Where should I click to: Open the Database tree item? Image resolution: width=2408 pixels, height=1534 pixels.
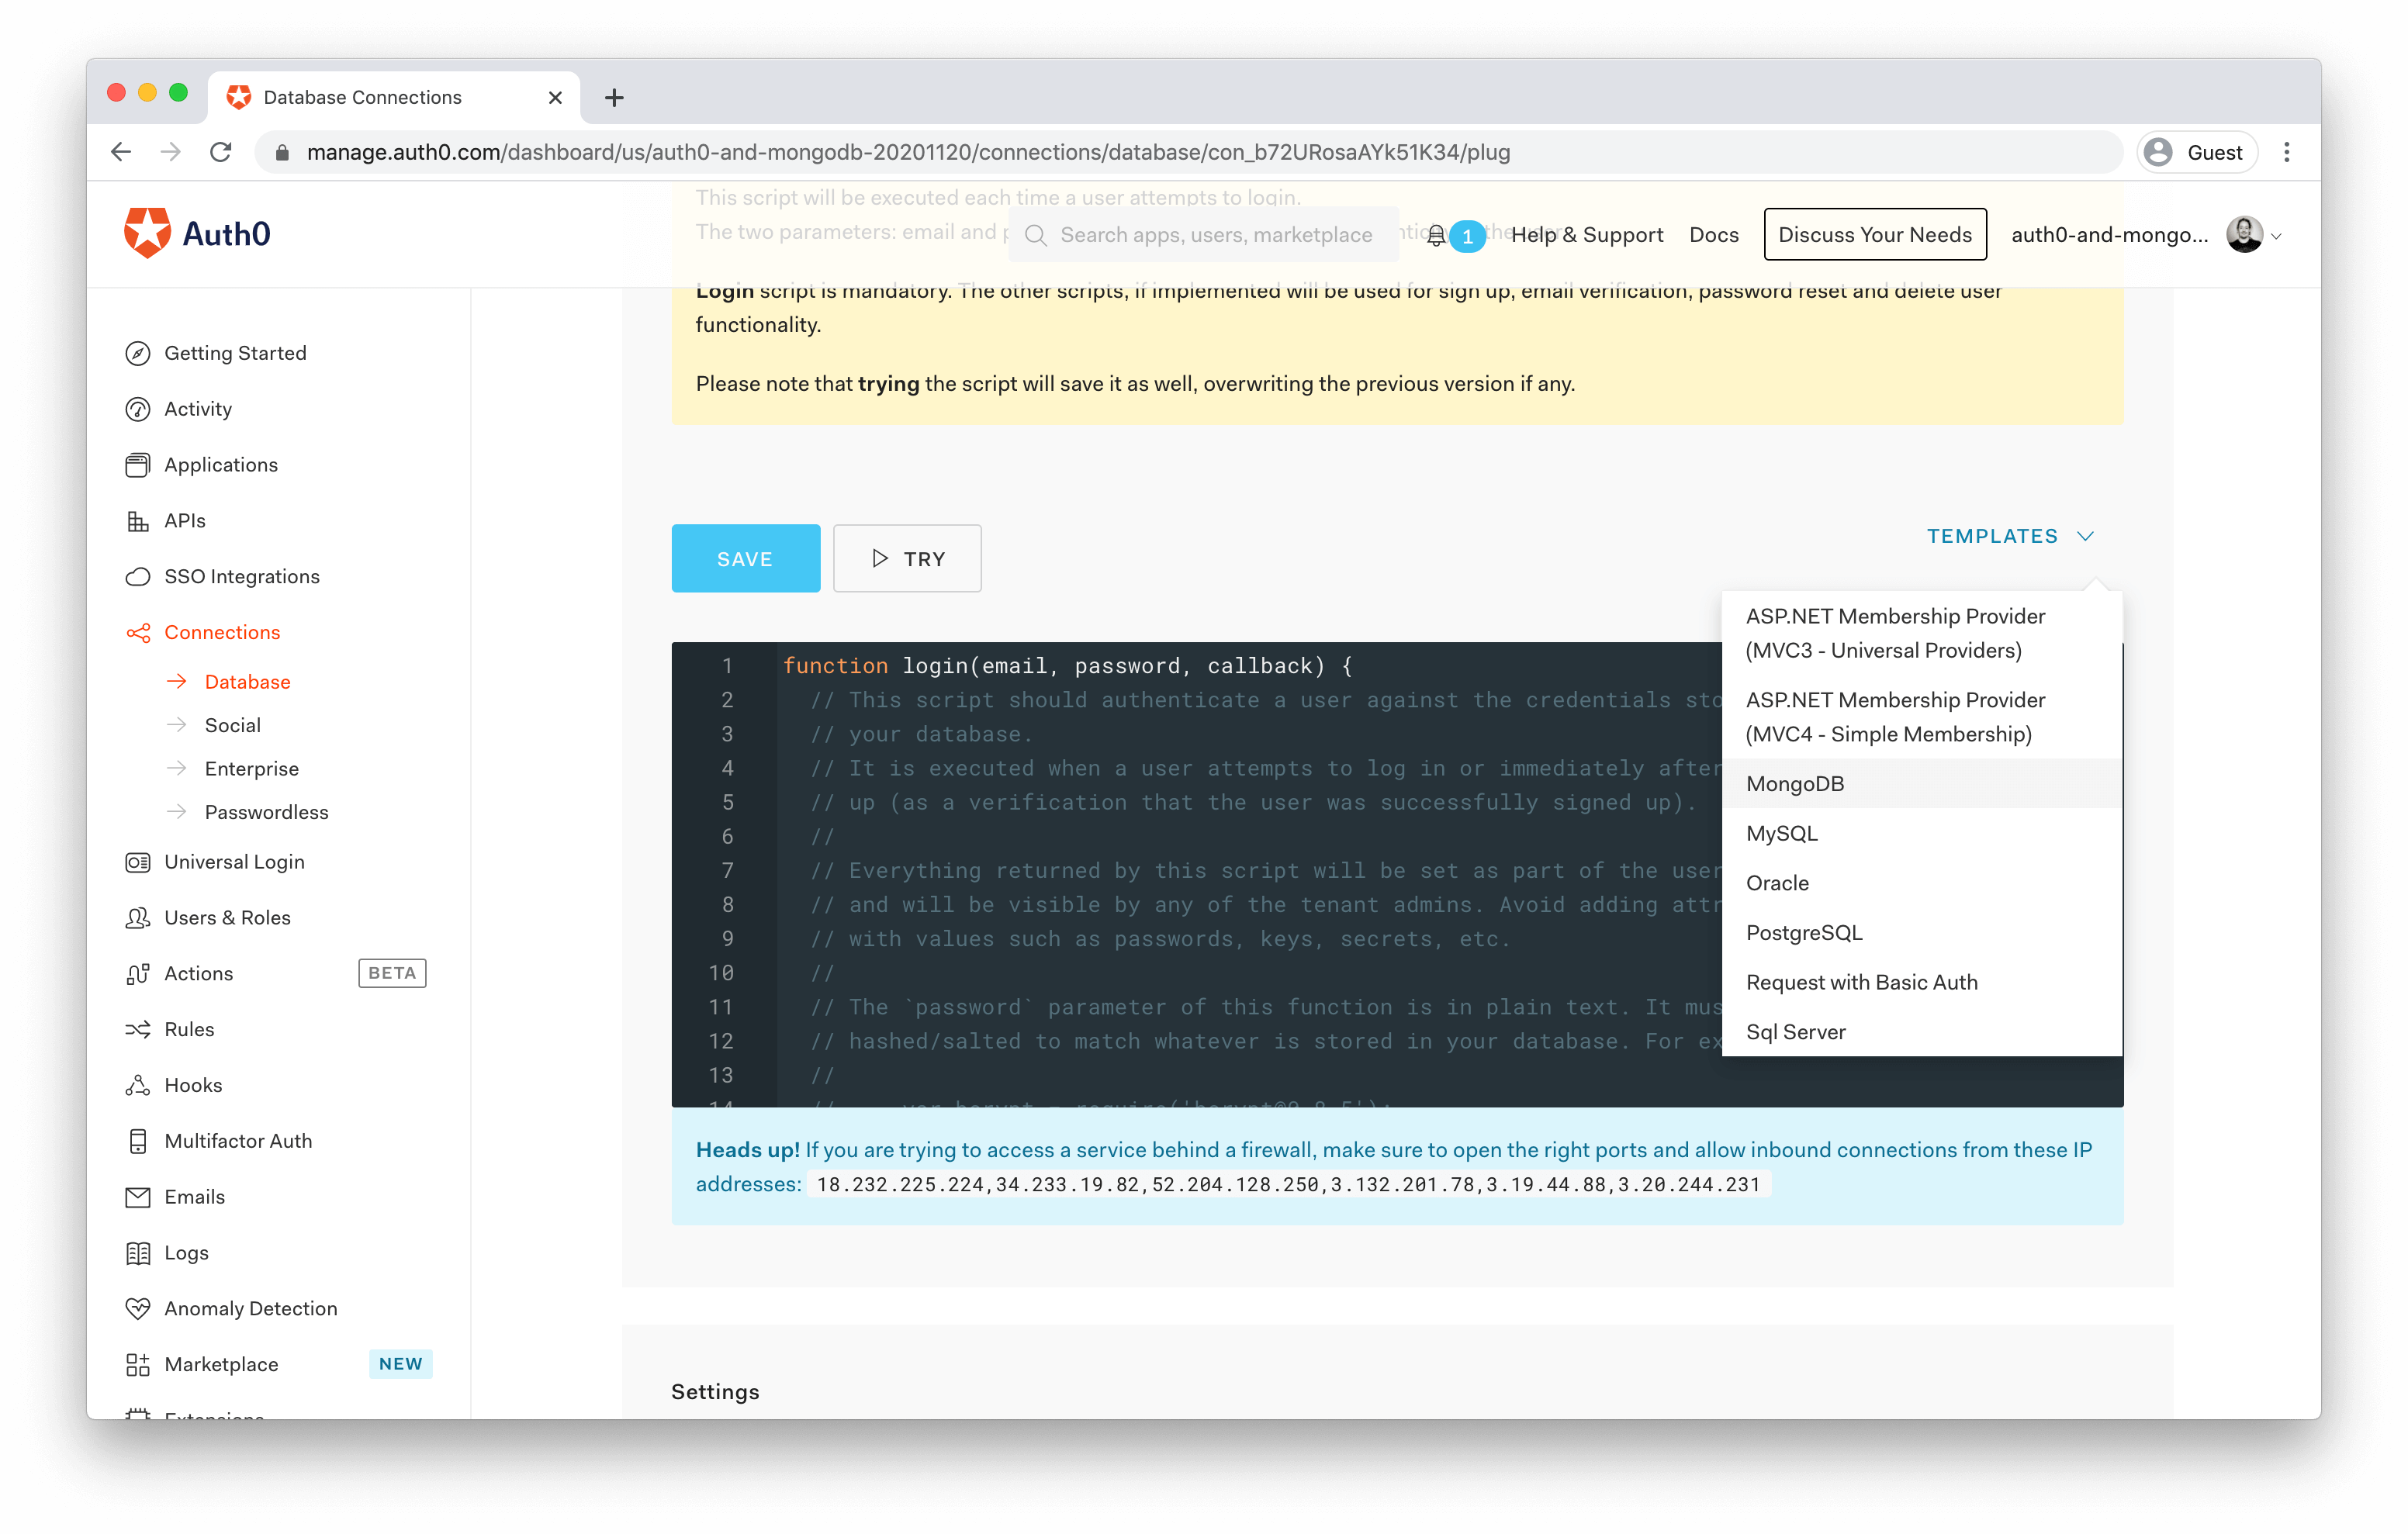(x=247, y=681)
